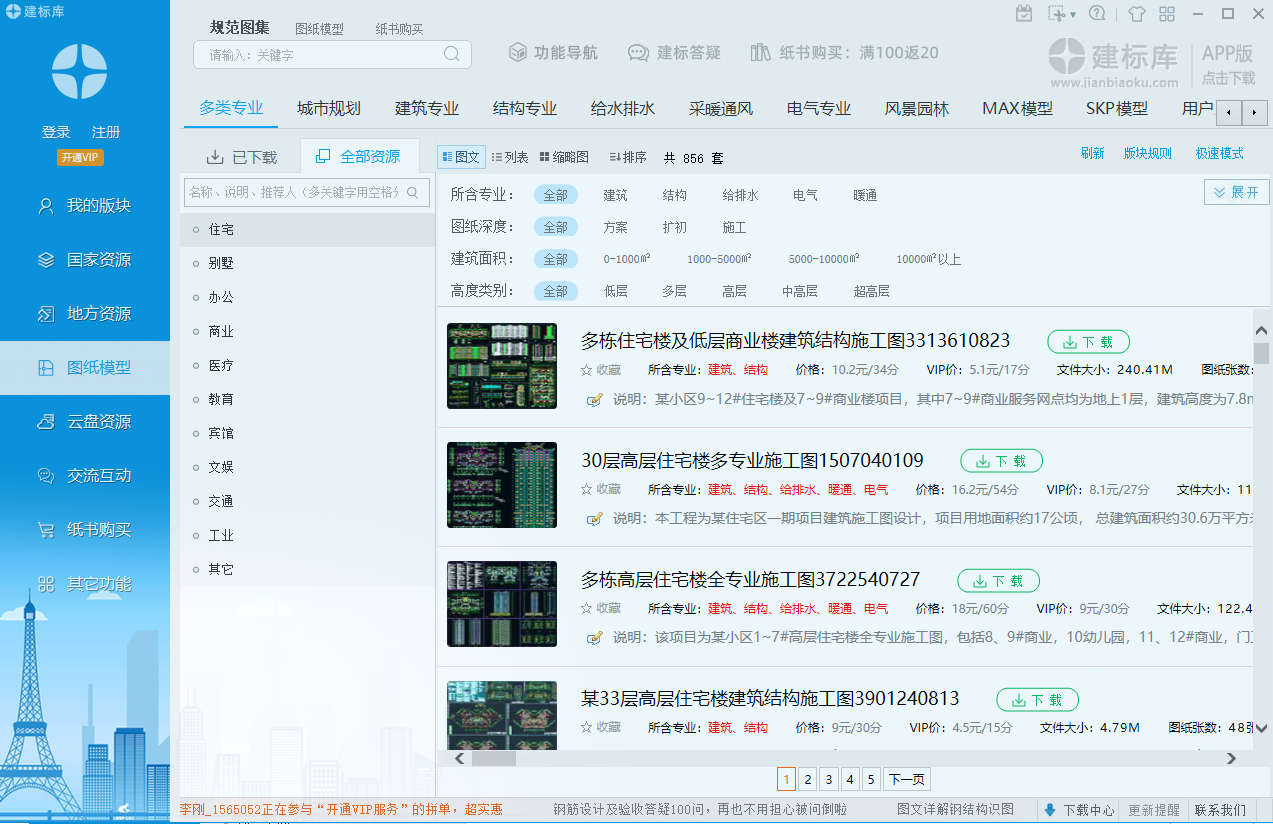Click the magnifier icon in keyword search

[x=452, y=54]
